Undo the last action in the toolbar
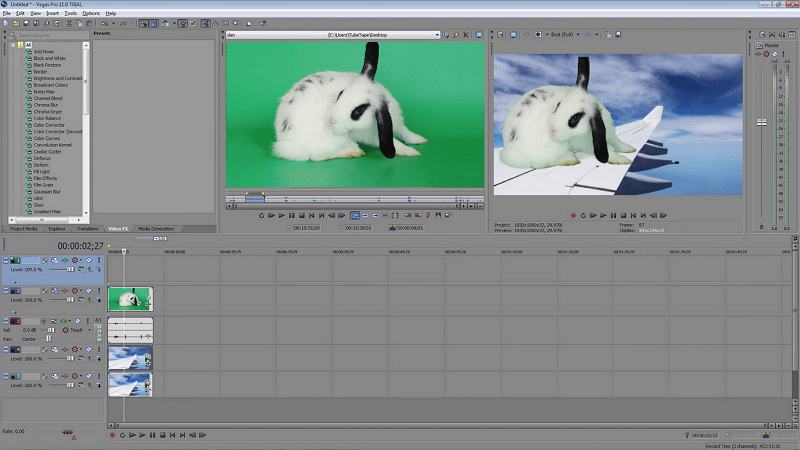 pyautogui.click(x=104, y=23)
